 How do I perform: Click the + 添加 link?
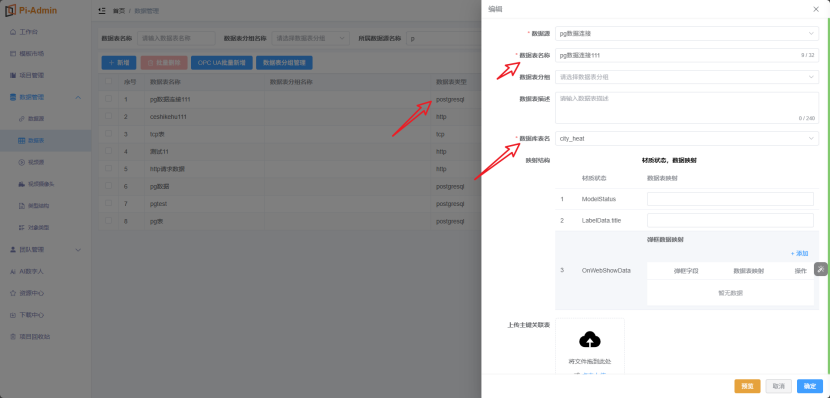pyautogui.click(x=799, y=254)
